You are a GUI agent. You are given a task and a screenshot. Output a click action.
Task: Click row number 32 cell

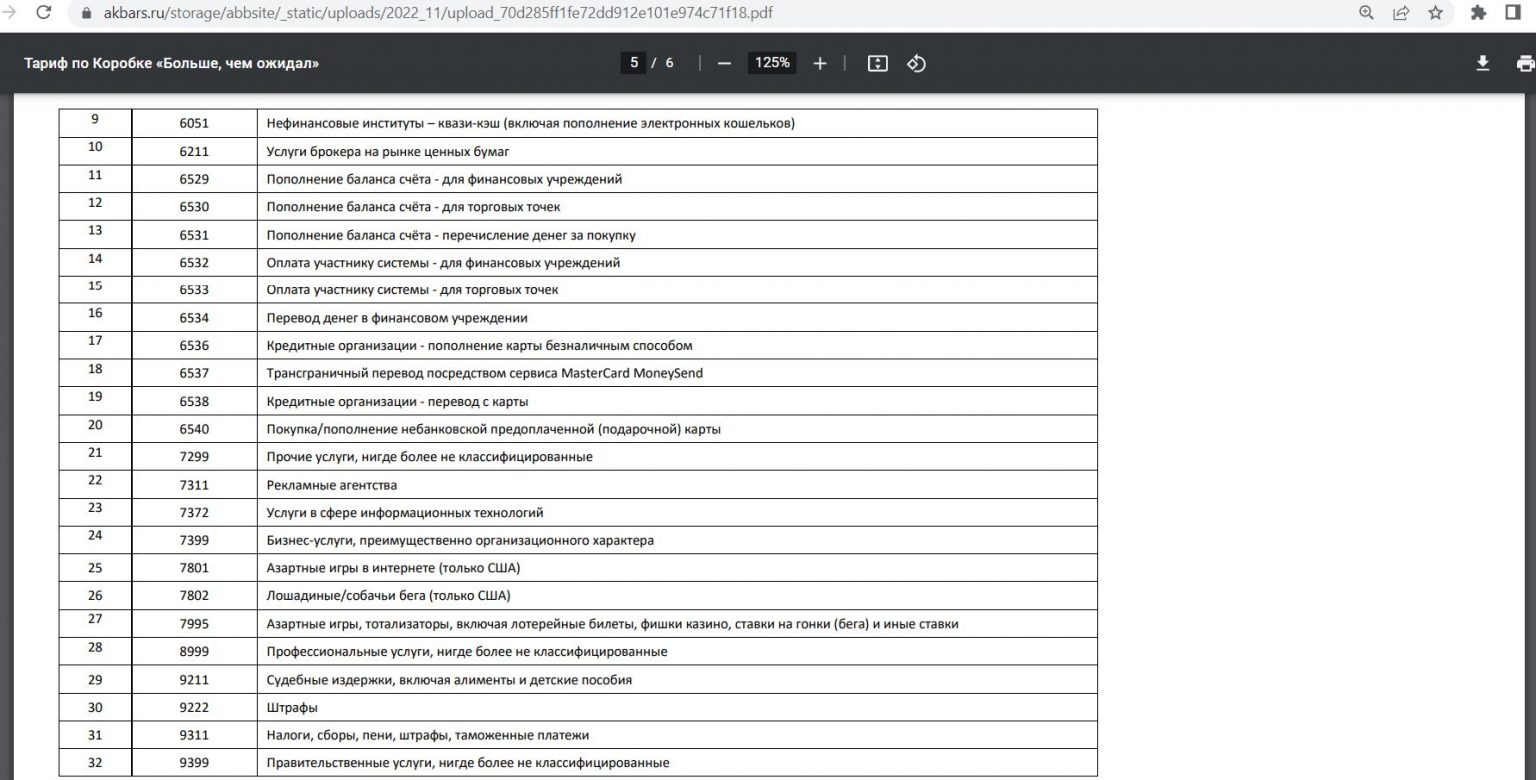tap(95, 763)
